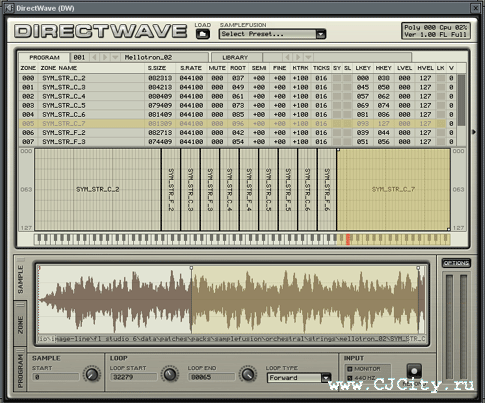The height and width of the screenshot is (403, 485).
Task: Click the library next arrow
Action: (298, 57)
